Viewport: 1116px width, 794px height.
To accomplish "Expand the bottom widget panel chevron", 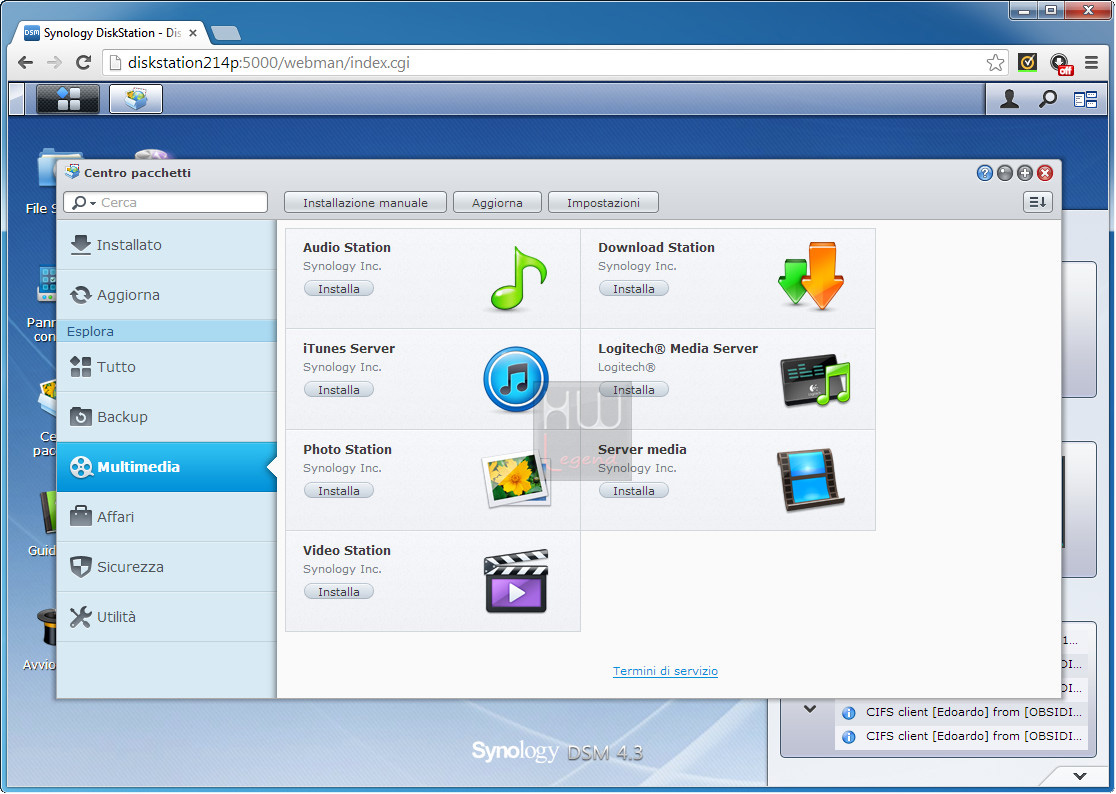I will 1080,776.
